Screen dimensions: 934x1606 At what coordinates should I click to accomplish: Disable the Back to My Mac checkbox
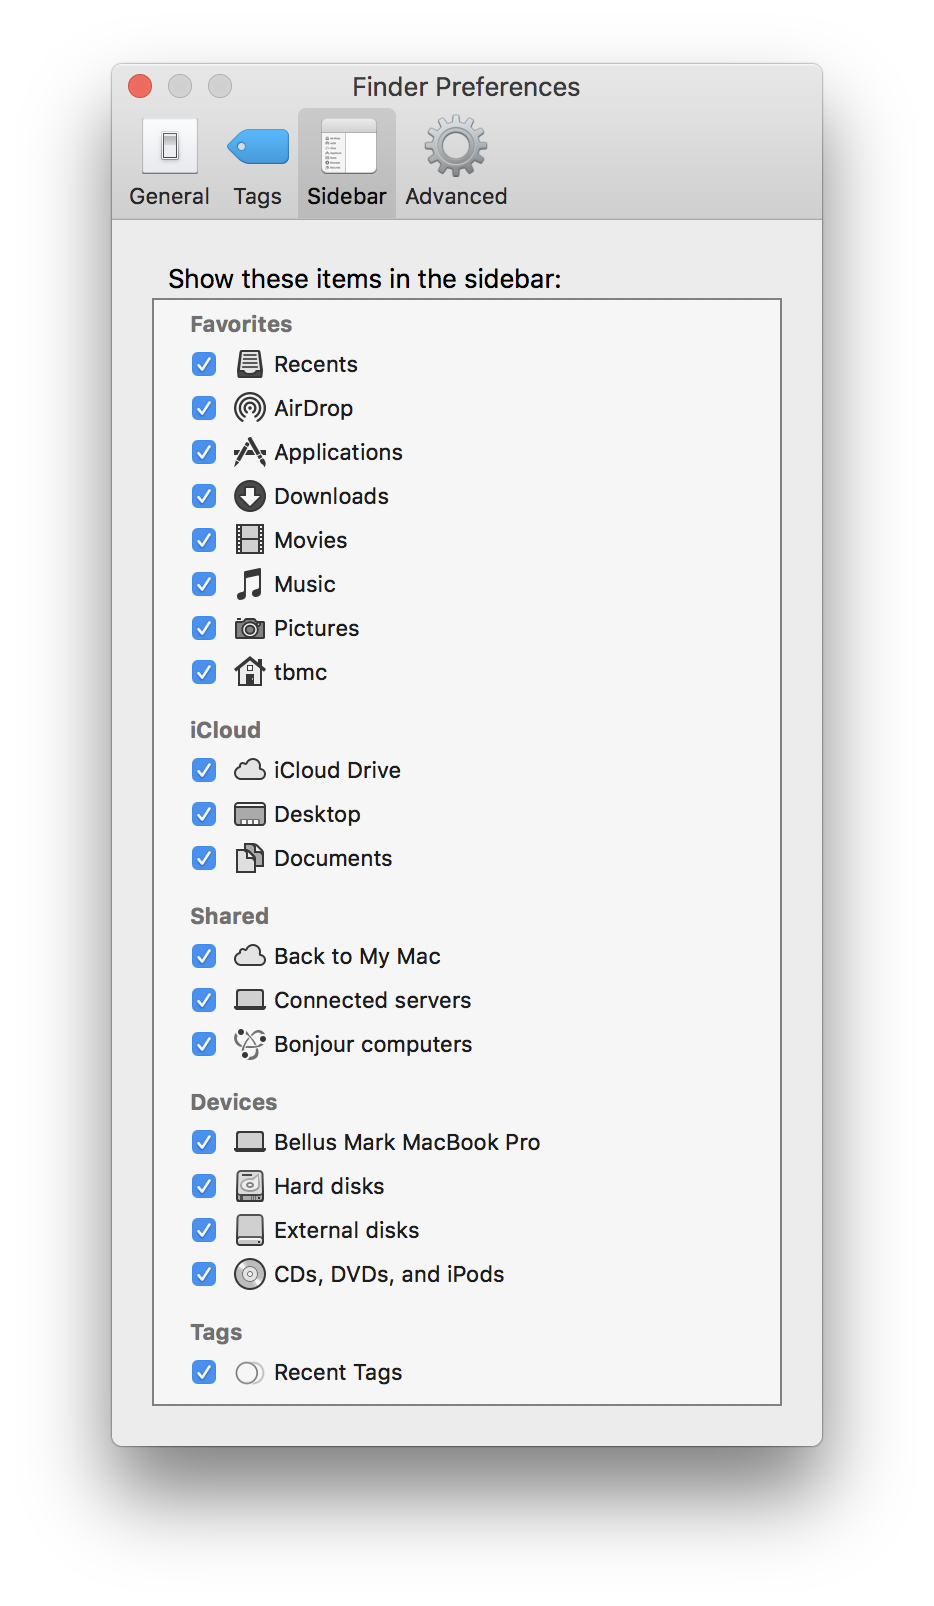[x=204, y=956]
